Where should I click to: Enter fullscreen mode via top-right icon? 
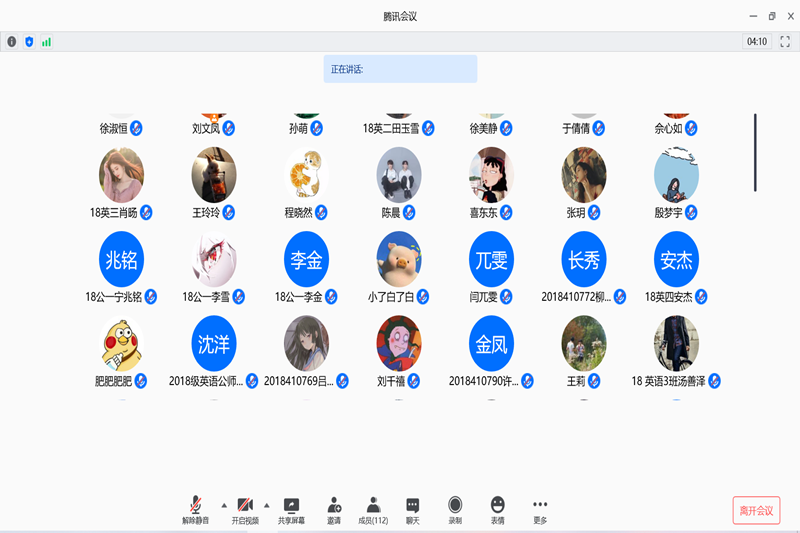click(x=785, y=42)
